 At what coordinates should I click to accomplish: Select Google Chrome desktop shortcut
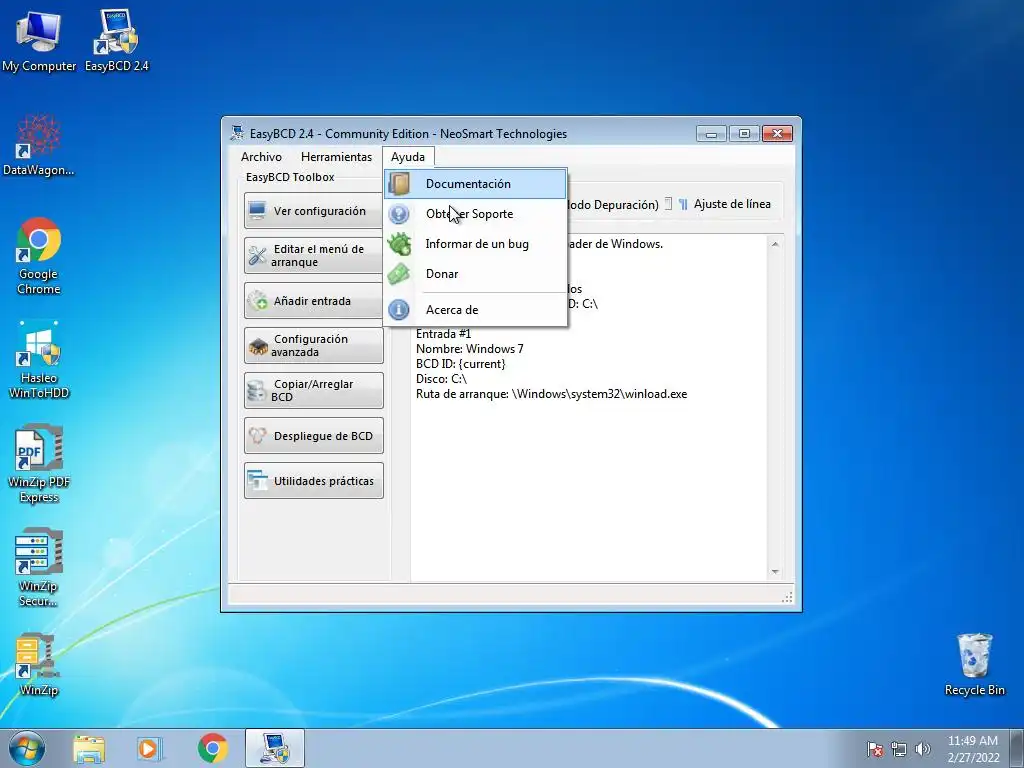[x=39, y=256]
